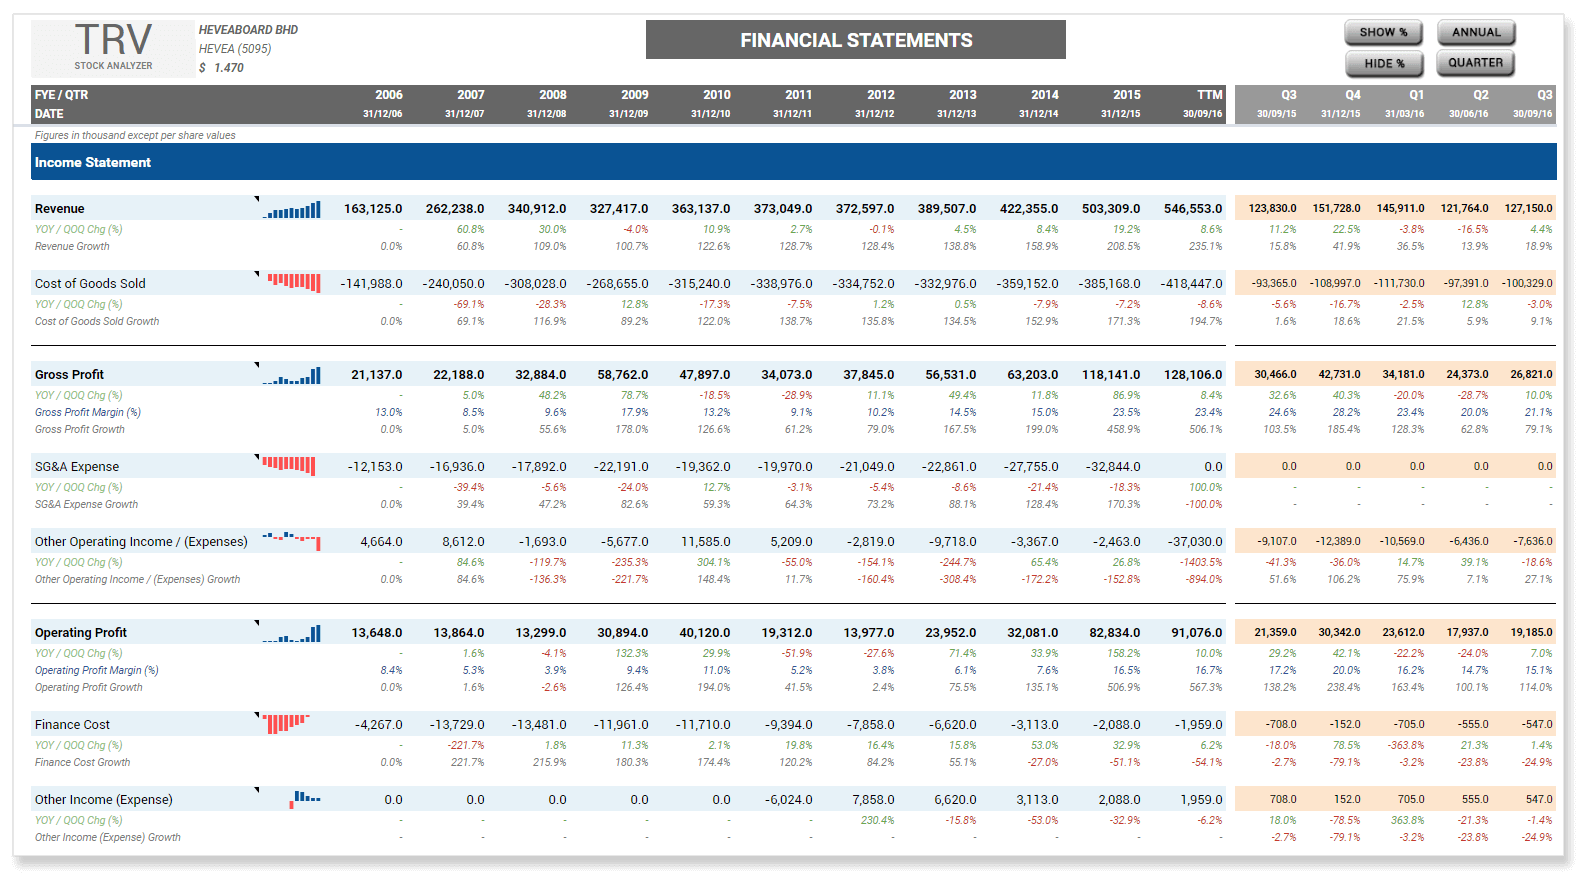Screen dimensions: 1591x888
Task: Click the TRV Stock Analyzer logo
Action: 113,48
